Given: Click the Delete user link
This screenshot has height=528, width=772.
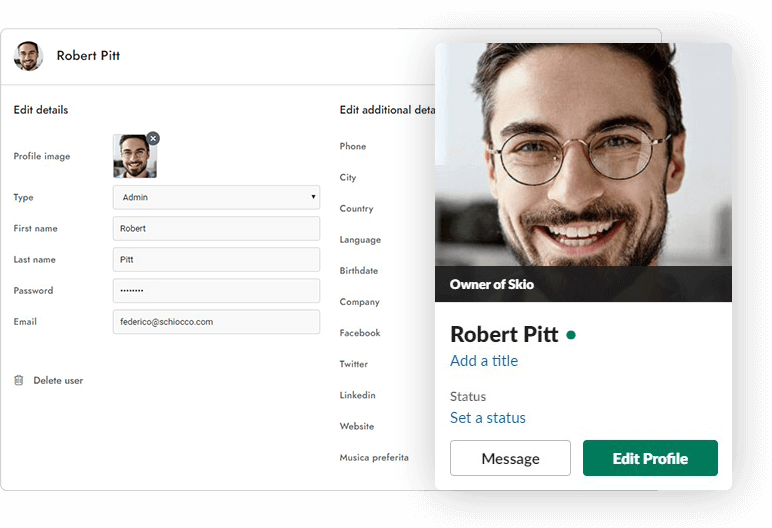Looking at the screenshot, I should 58,380.
